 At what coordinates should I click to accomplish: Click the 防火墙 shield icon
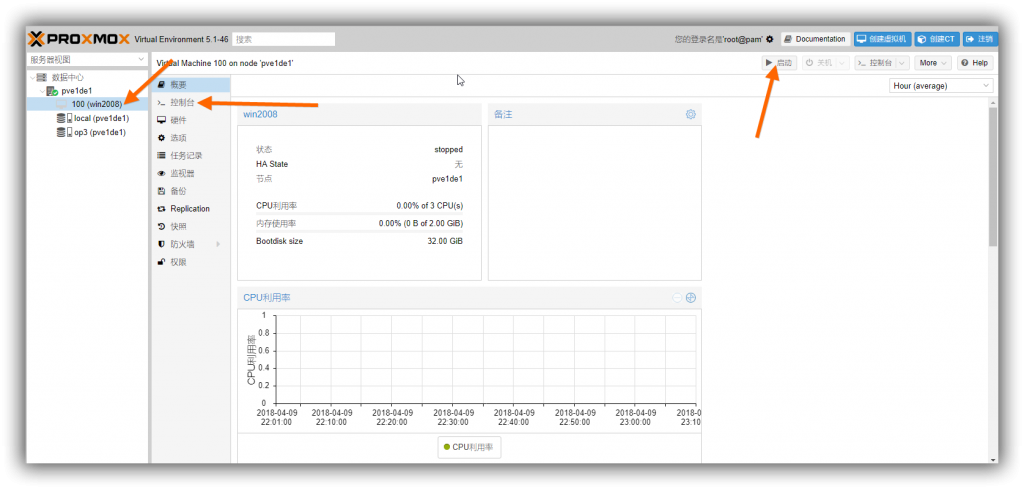tap(161, 244)
